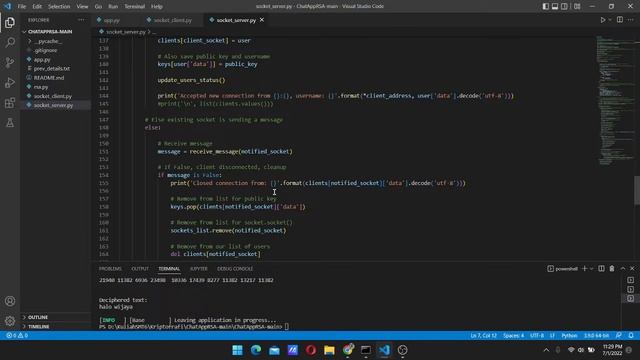
Task: Open run options dropdown next to play
Action: click(x=610, y=20)
